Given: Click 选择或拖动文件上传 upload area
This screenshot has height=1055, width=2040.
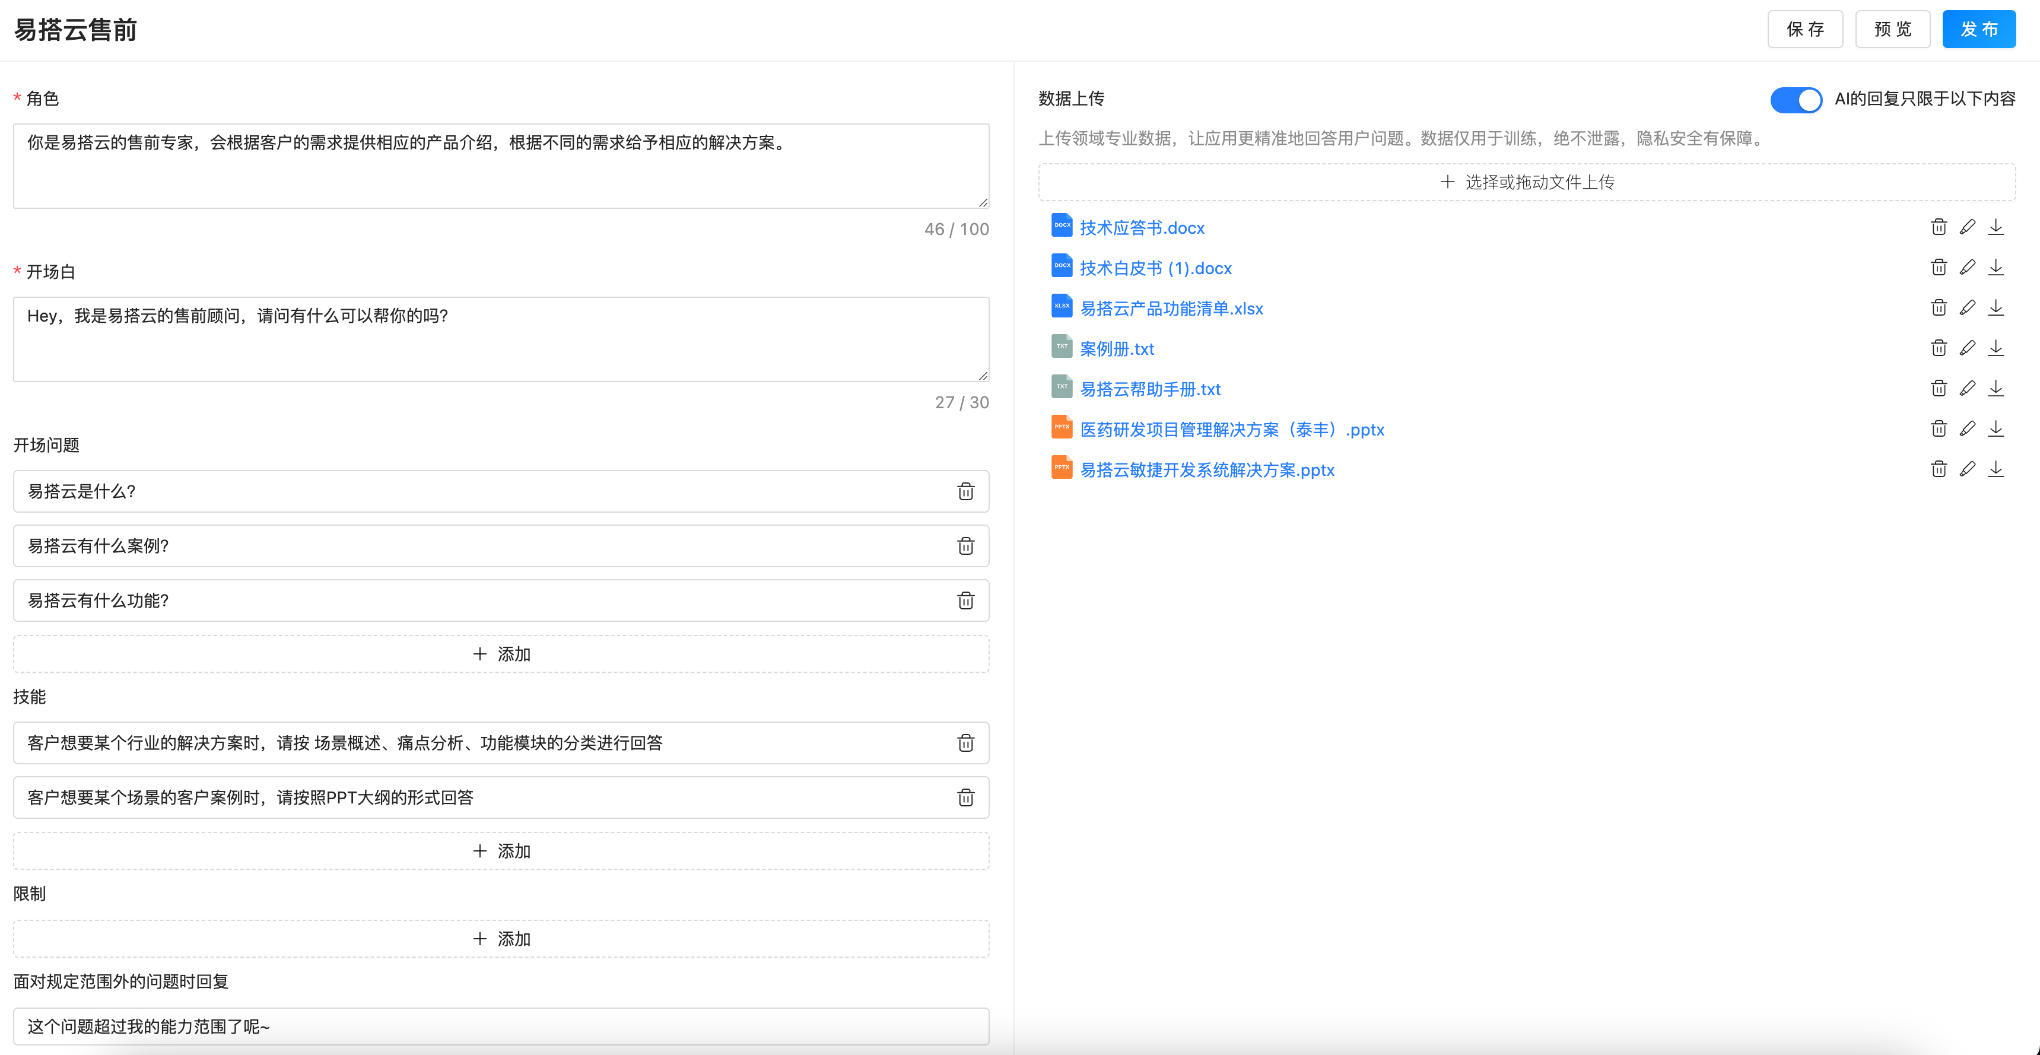Looking at the screenshot, I should click(1526, 182).
